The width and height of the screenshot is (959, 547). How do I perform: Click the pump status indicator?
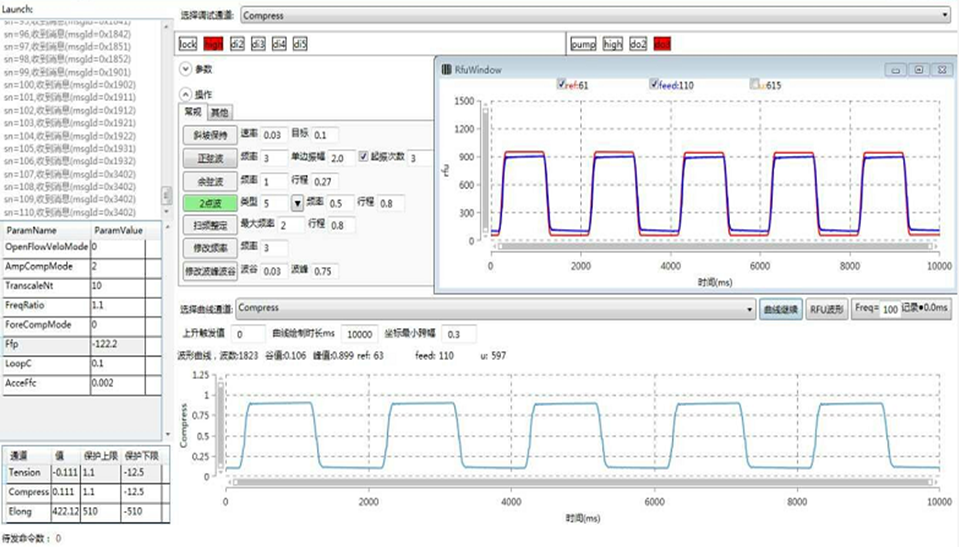(583, 45)
